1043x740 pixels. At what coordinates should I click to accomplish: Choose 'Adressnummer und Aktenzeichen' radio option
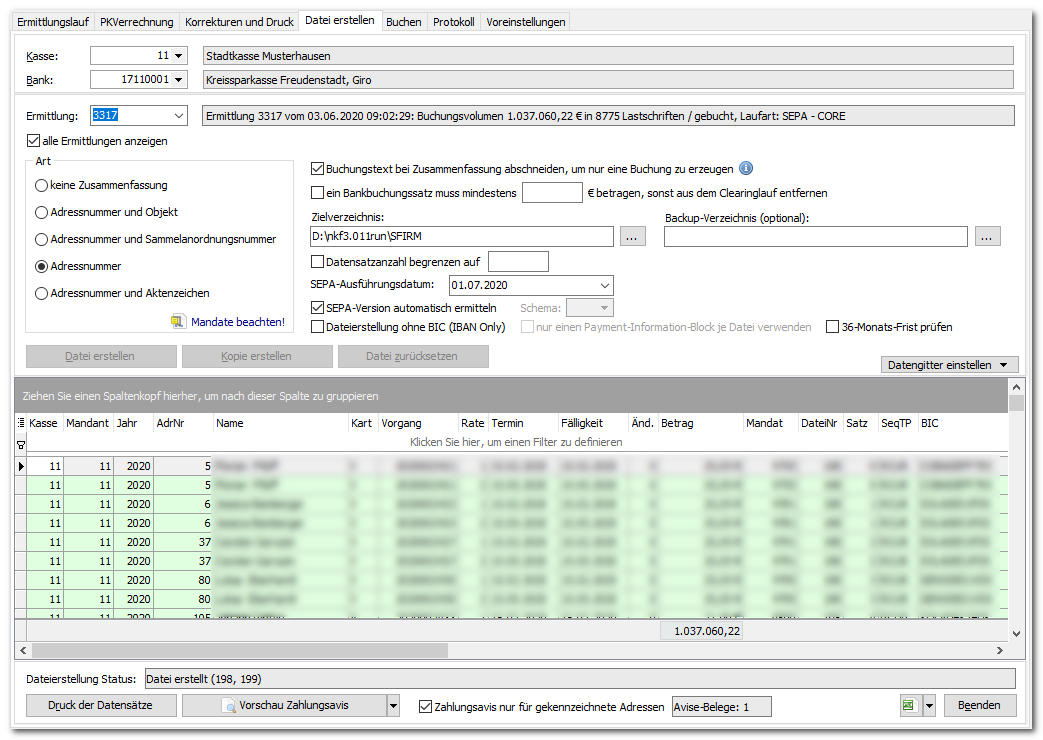[x=41, y=293]
